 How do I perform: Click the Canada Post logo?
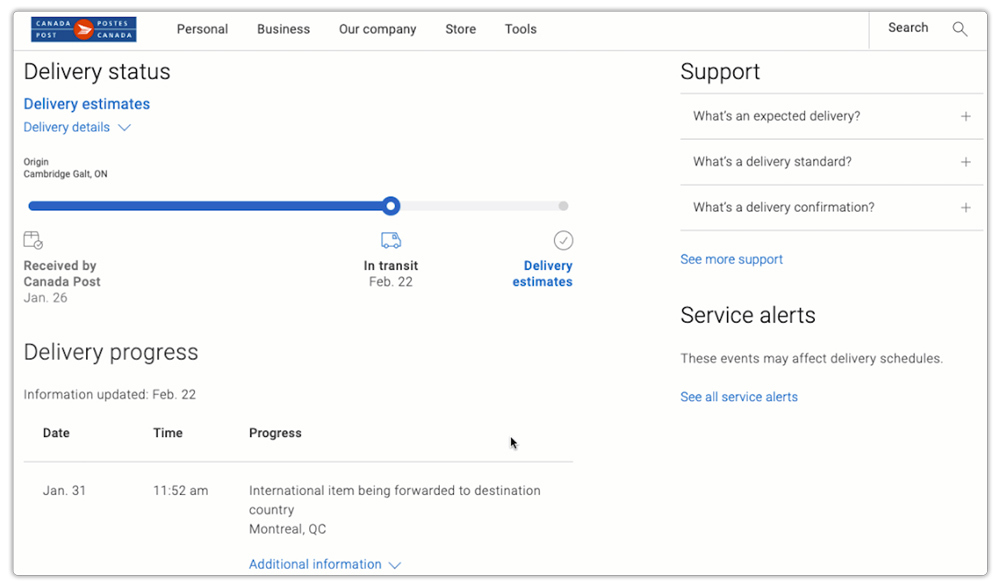click(83, 29)
